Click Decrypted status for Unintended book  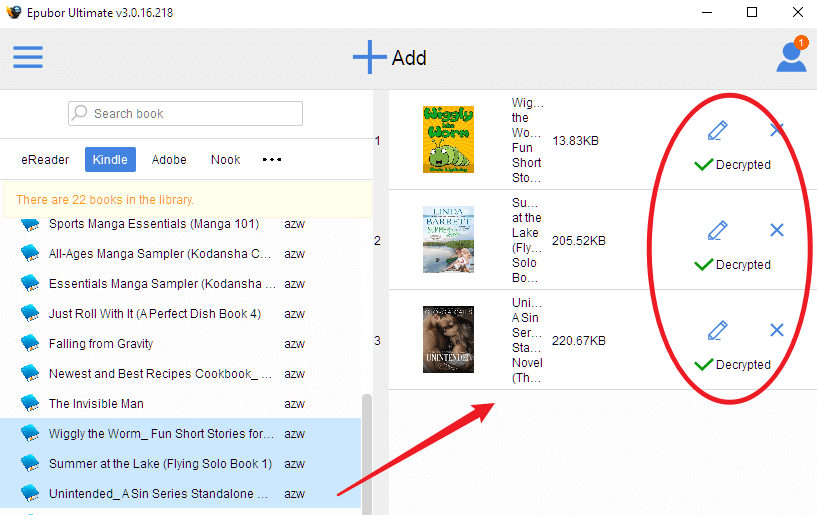733,365
